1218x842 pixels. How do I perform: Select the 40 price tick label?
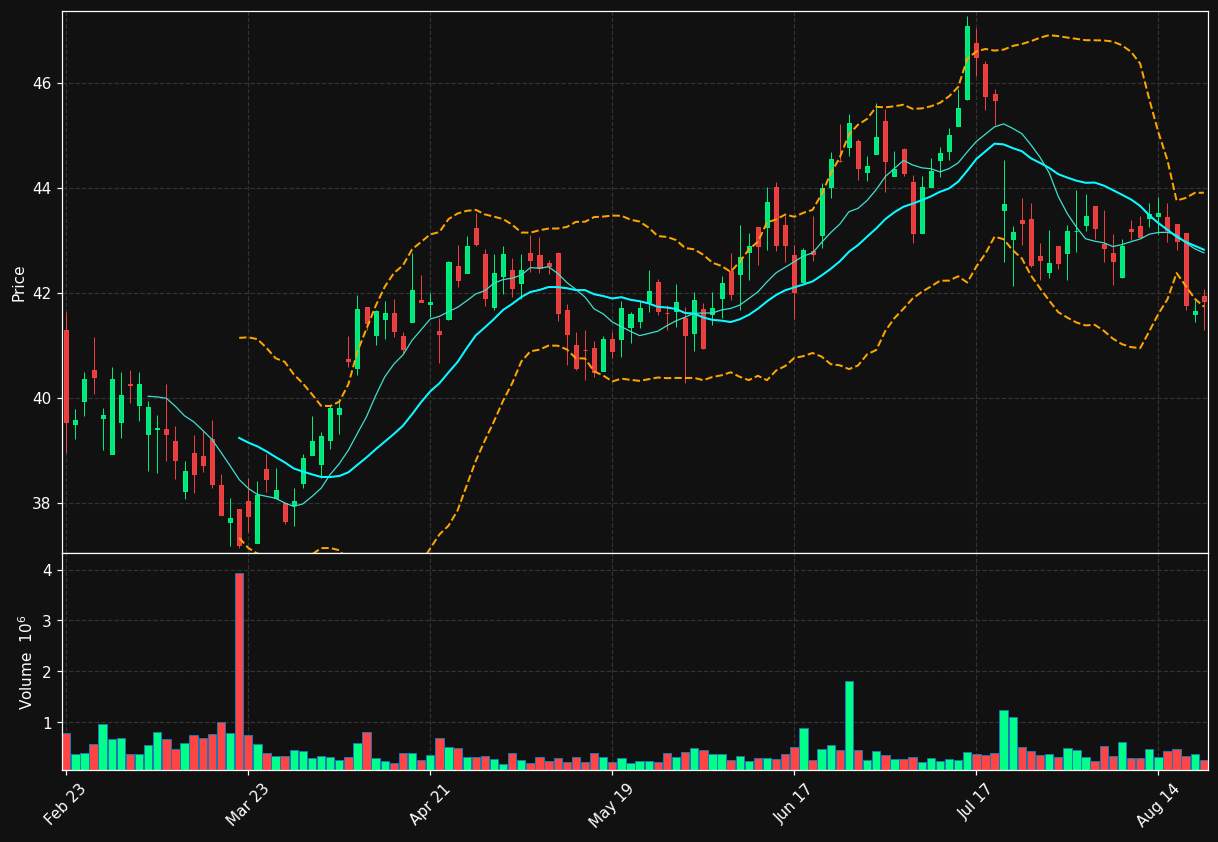tap(42, 399)
